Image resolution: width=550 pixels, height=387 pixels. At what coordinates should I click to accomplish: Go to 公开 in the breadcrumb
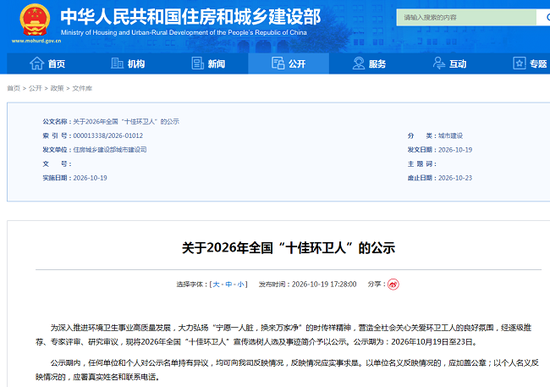tap(35, 88)
